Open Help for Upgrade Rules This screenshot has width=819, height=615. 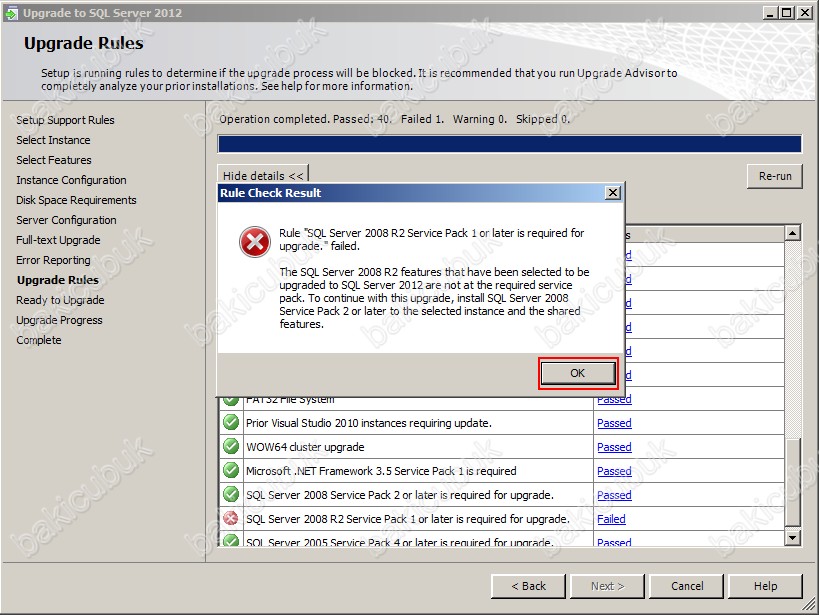click(765, 586)
